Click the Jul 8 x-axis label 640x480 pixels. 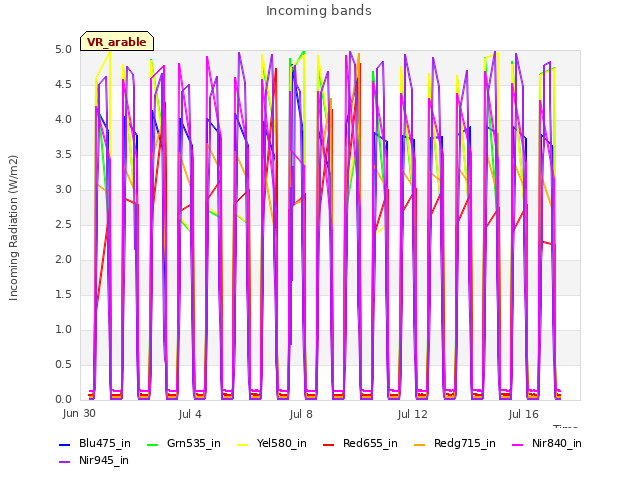click(301, 414)
